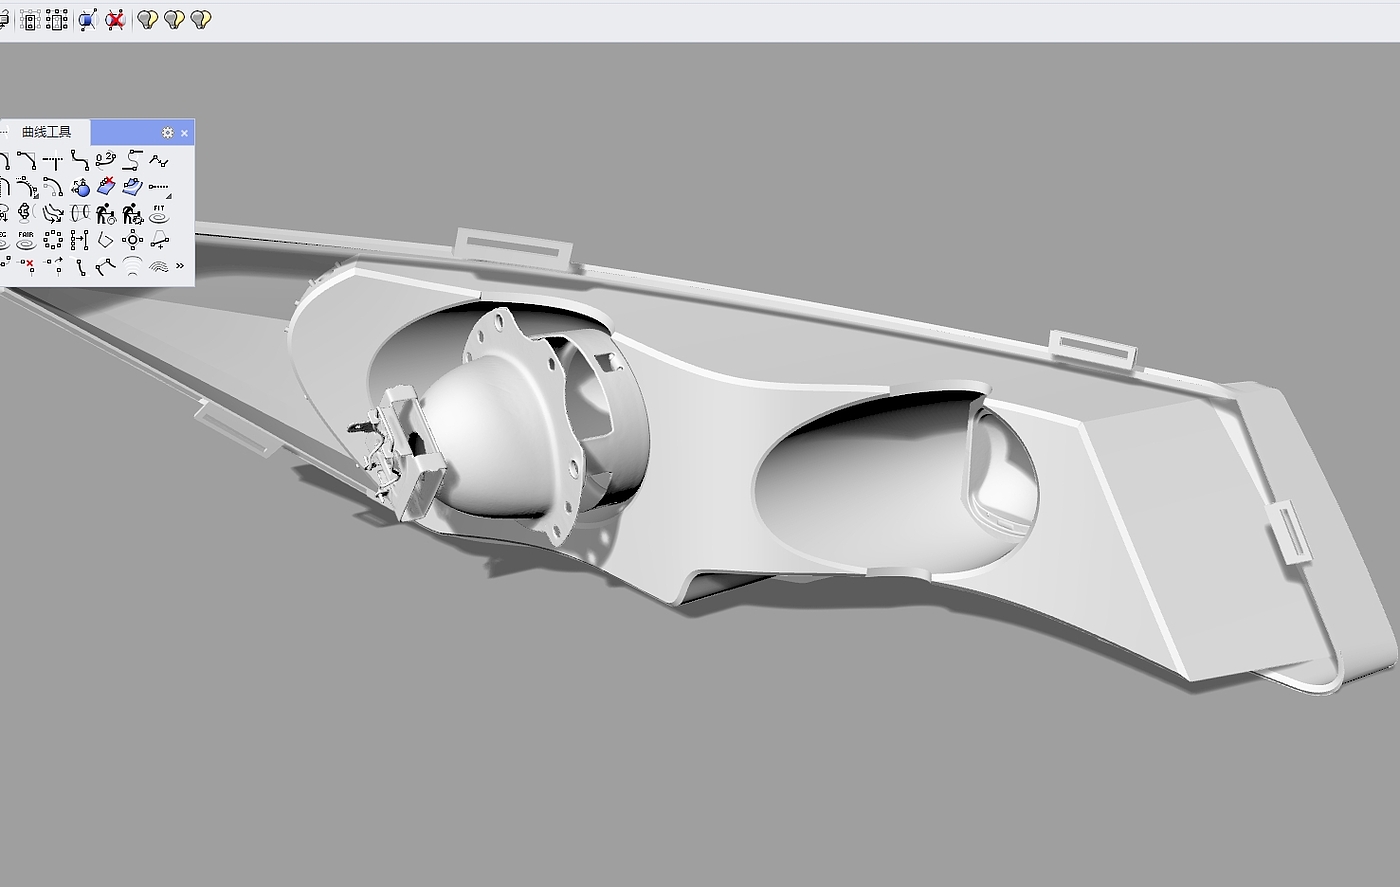Select the point removal red x tool
The image size is (1400, 887).
point(26,266)
